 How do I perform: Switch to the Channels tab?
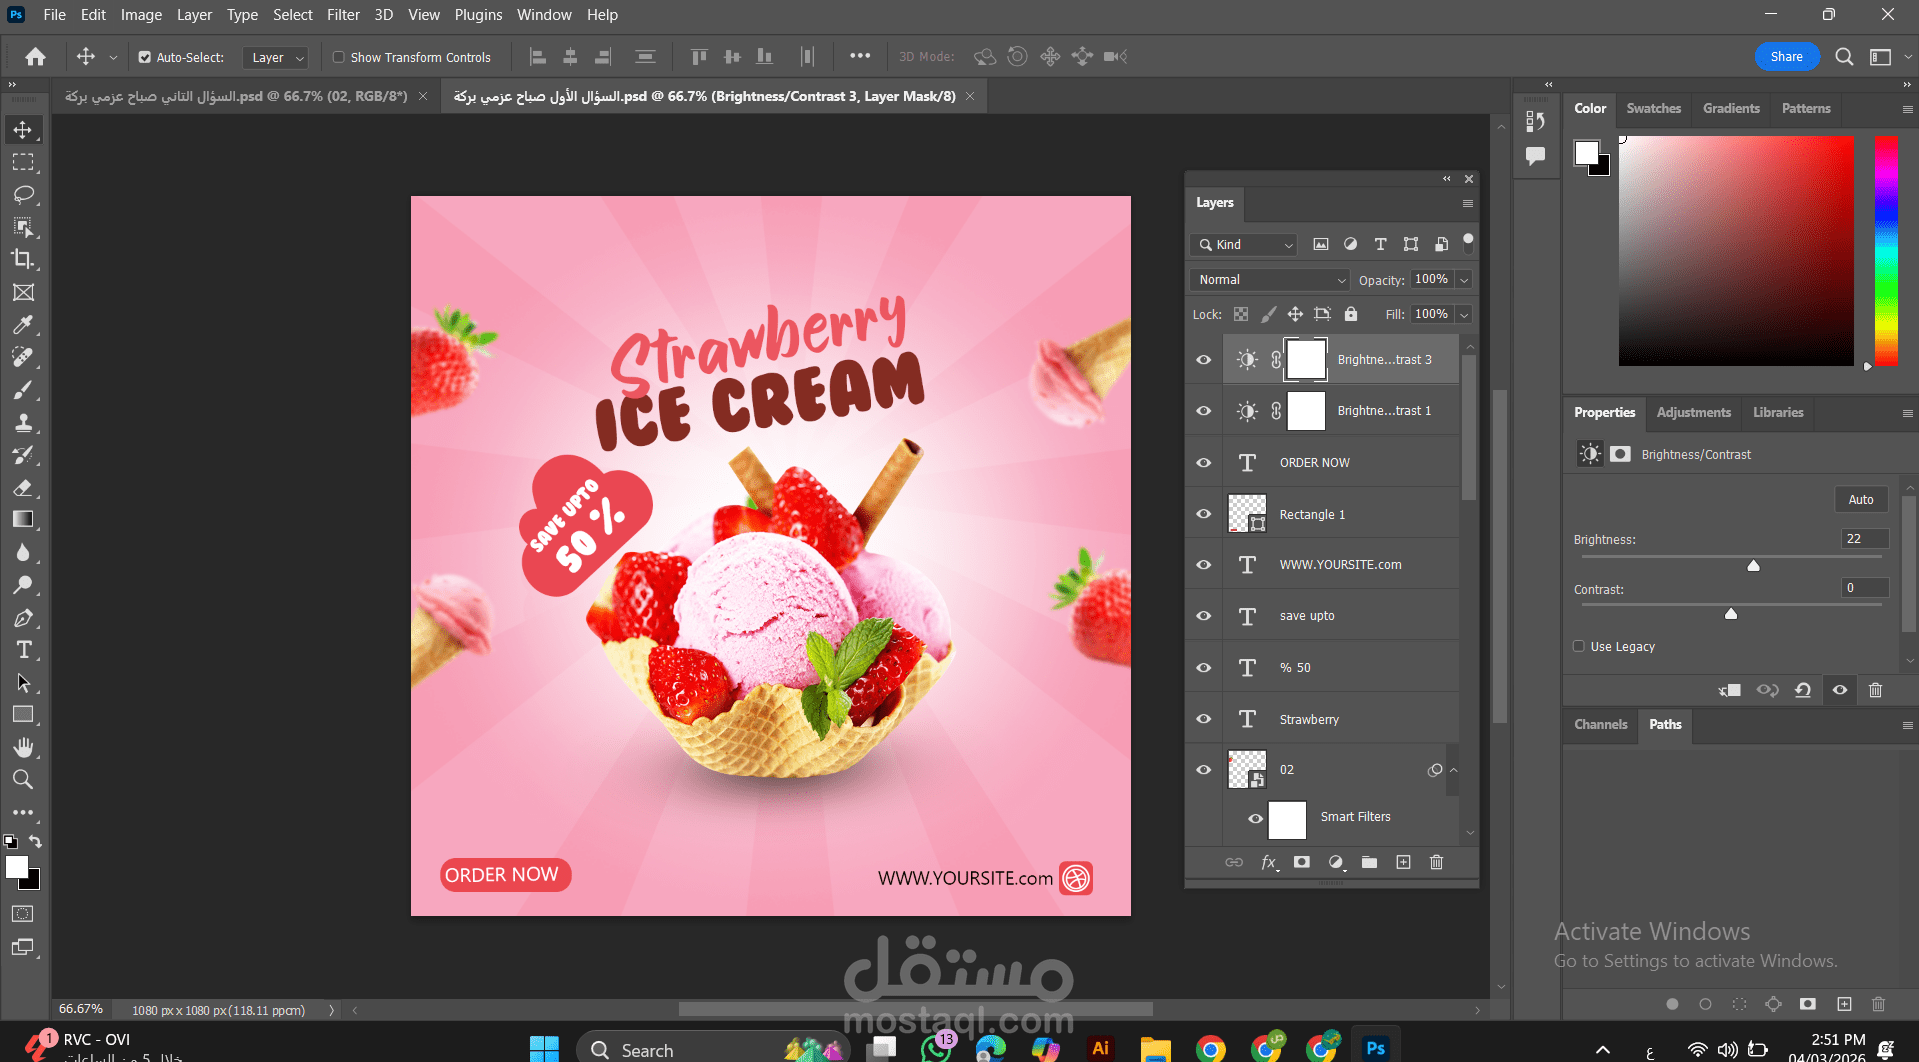tap(1600, 724)
